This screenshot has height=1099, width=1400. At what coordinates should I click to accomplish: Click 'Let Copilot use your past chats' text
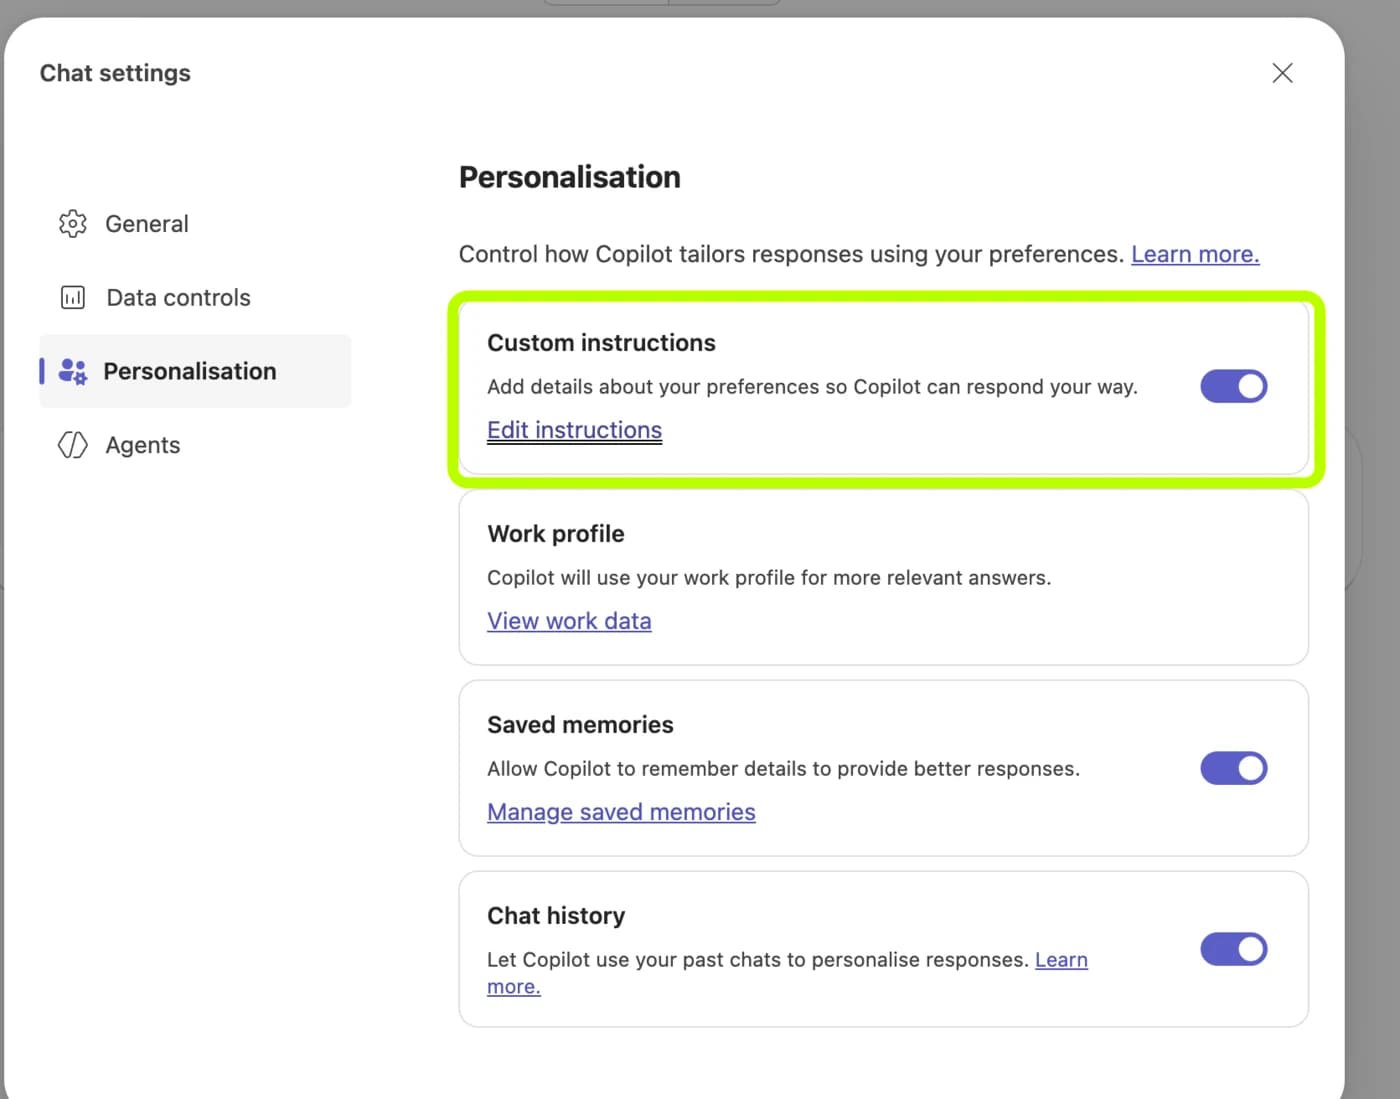(x=757, y=960)
